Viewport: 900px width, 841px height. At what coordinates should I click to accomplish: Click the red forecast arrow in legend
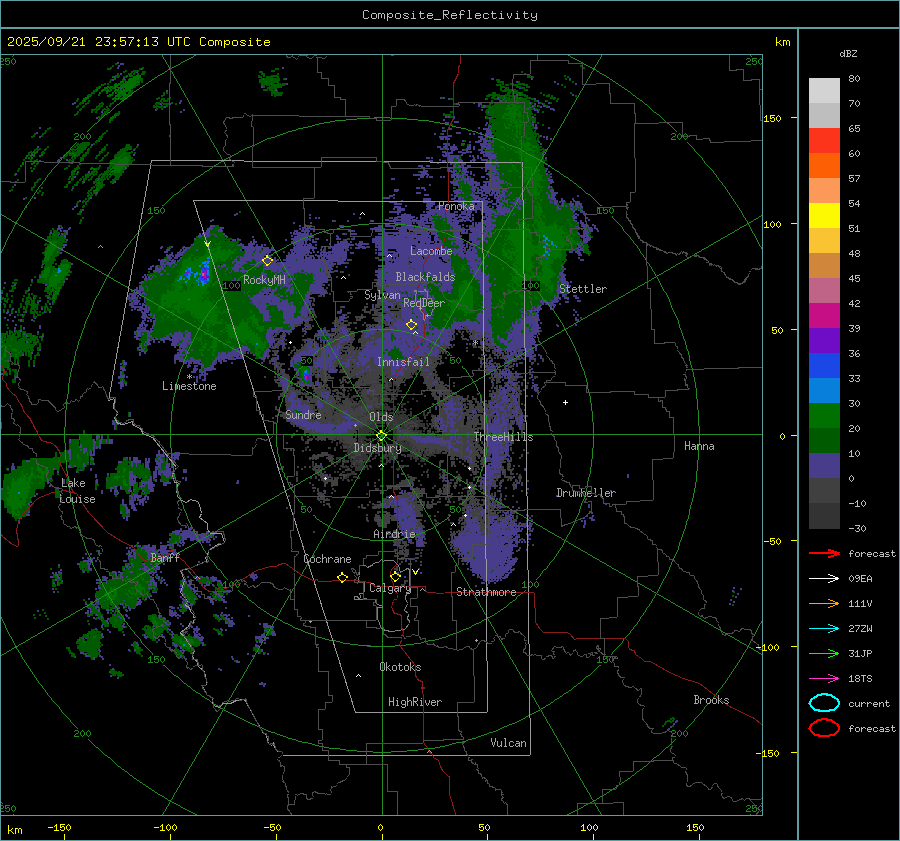click(x=824, y=553)
